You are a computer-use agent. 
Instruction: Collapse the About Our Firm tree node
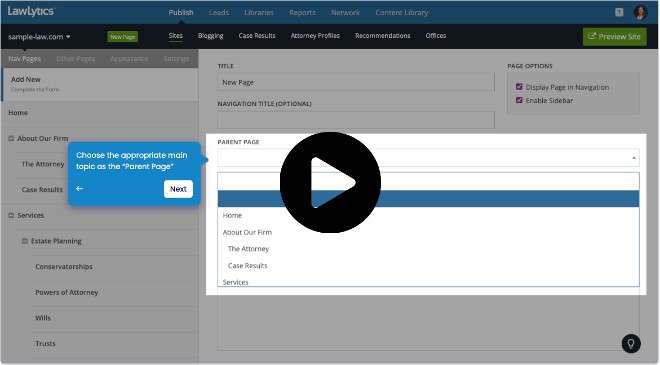pyautogui.click(x=11, y=138)
